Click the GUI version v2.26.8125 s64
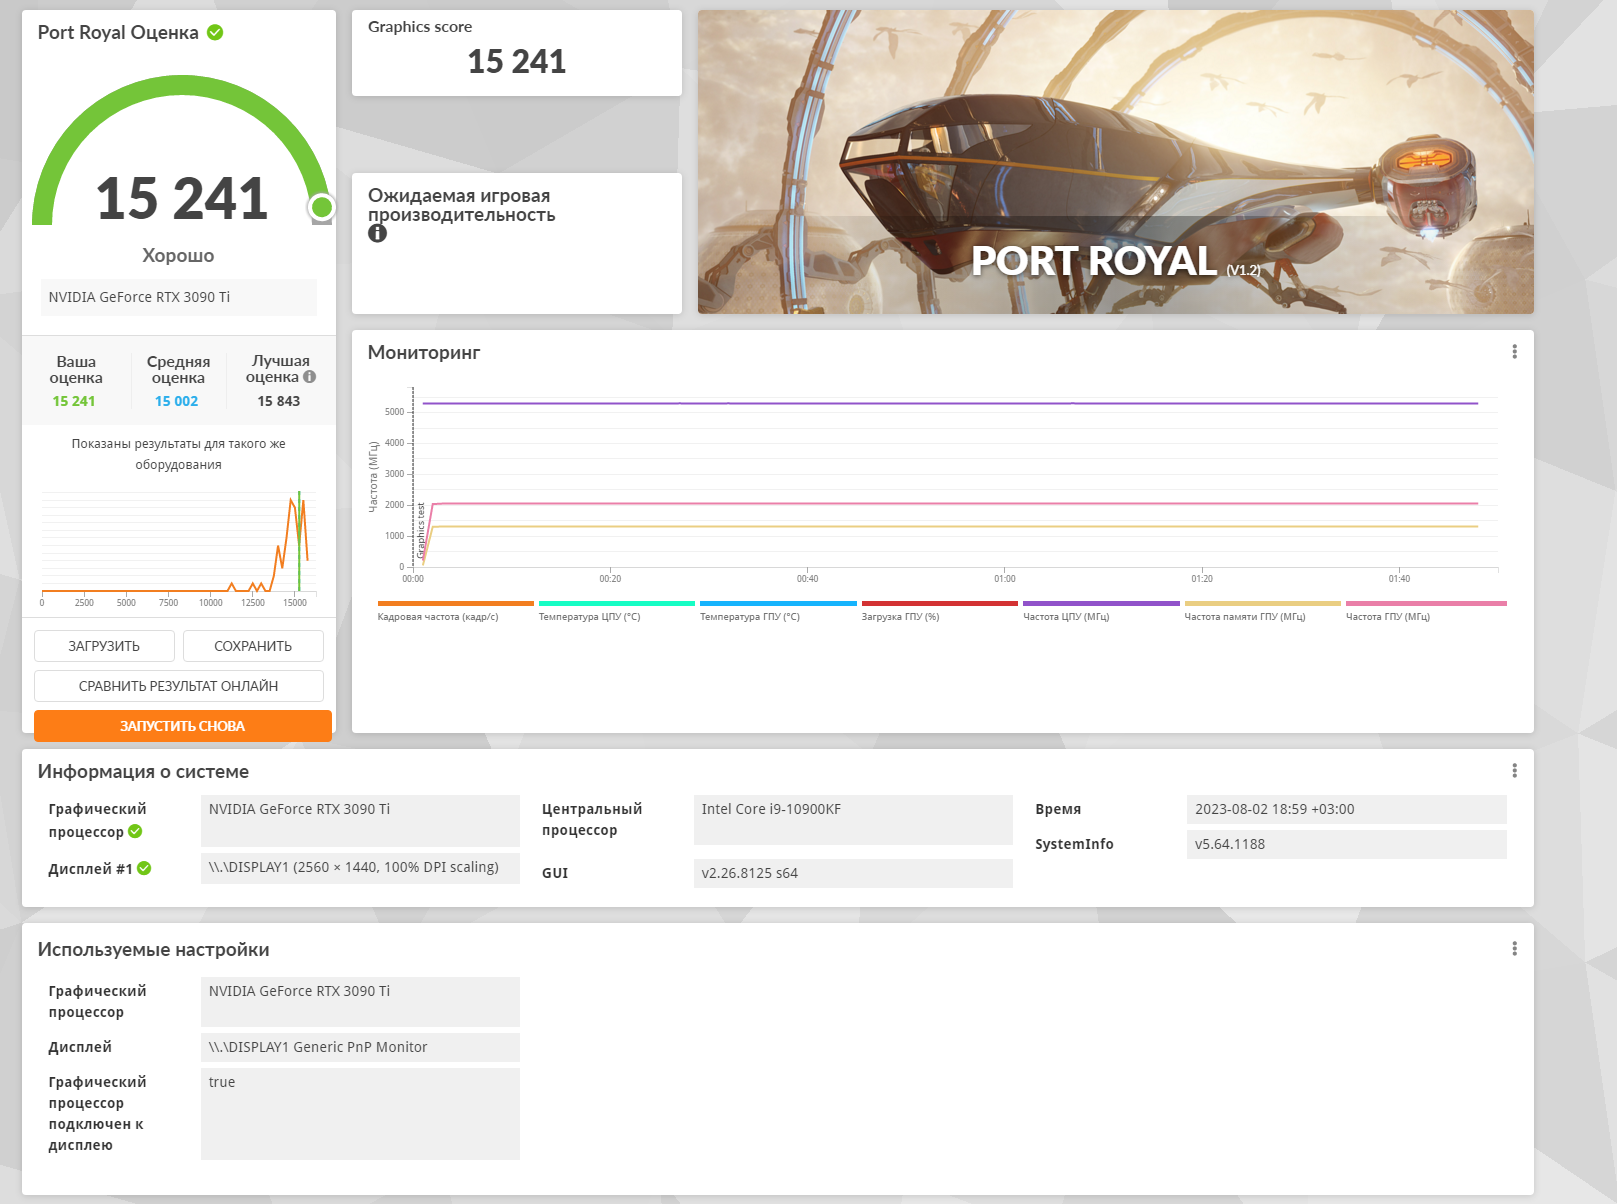1617x1204 pixels. [853, 873]
